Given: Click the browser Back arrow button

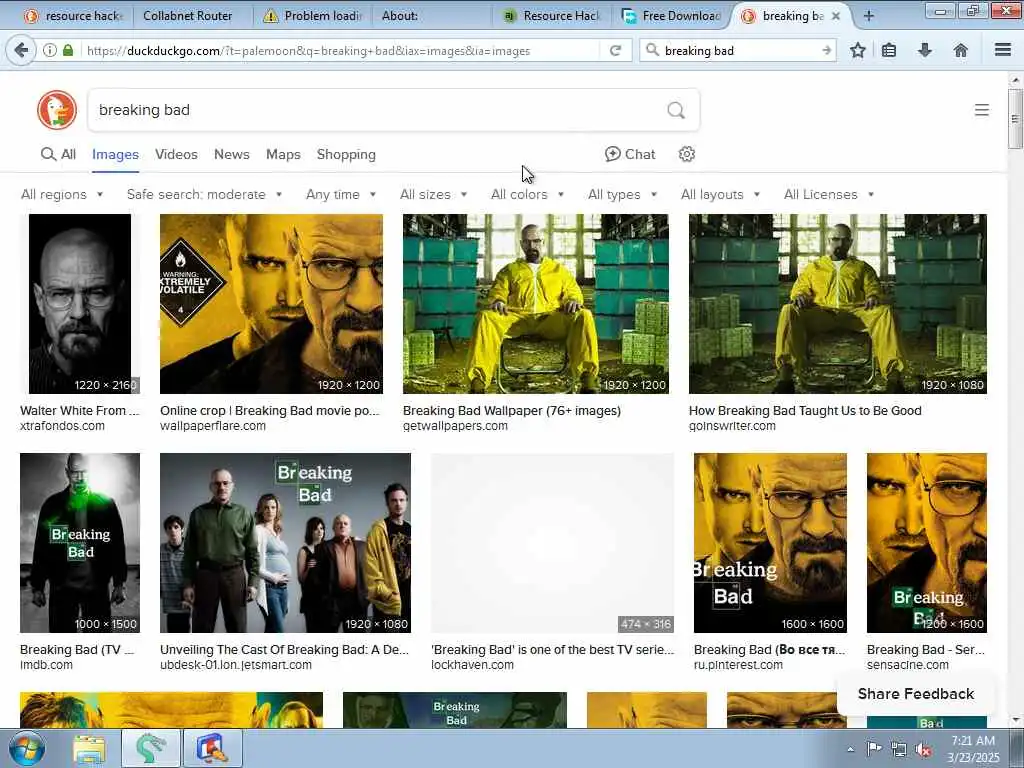Looking at the screenshot, I should 21,50.
